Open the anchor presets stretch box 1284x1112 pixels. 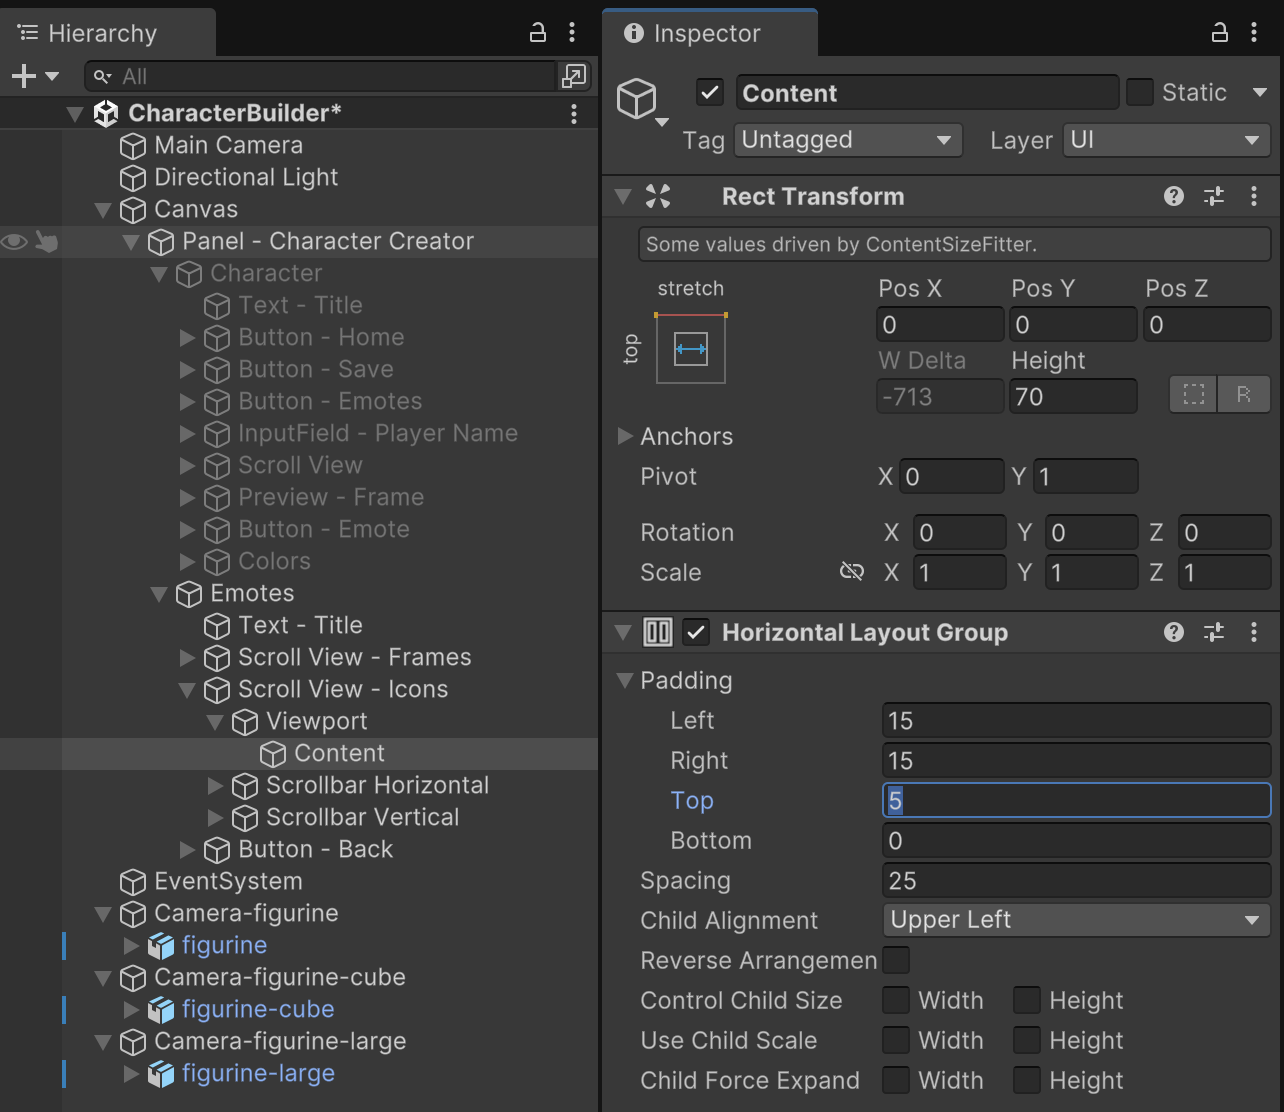click(x=690, y=348)
